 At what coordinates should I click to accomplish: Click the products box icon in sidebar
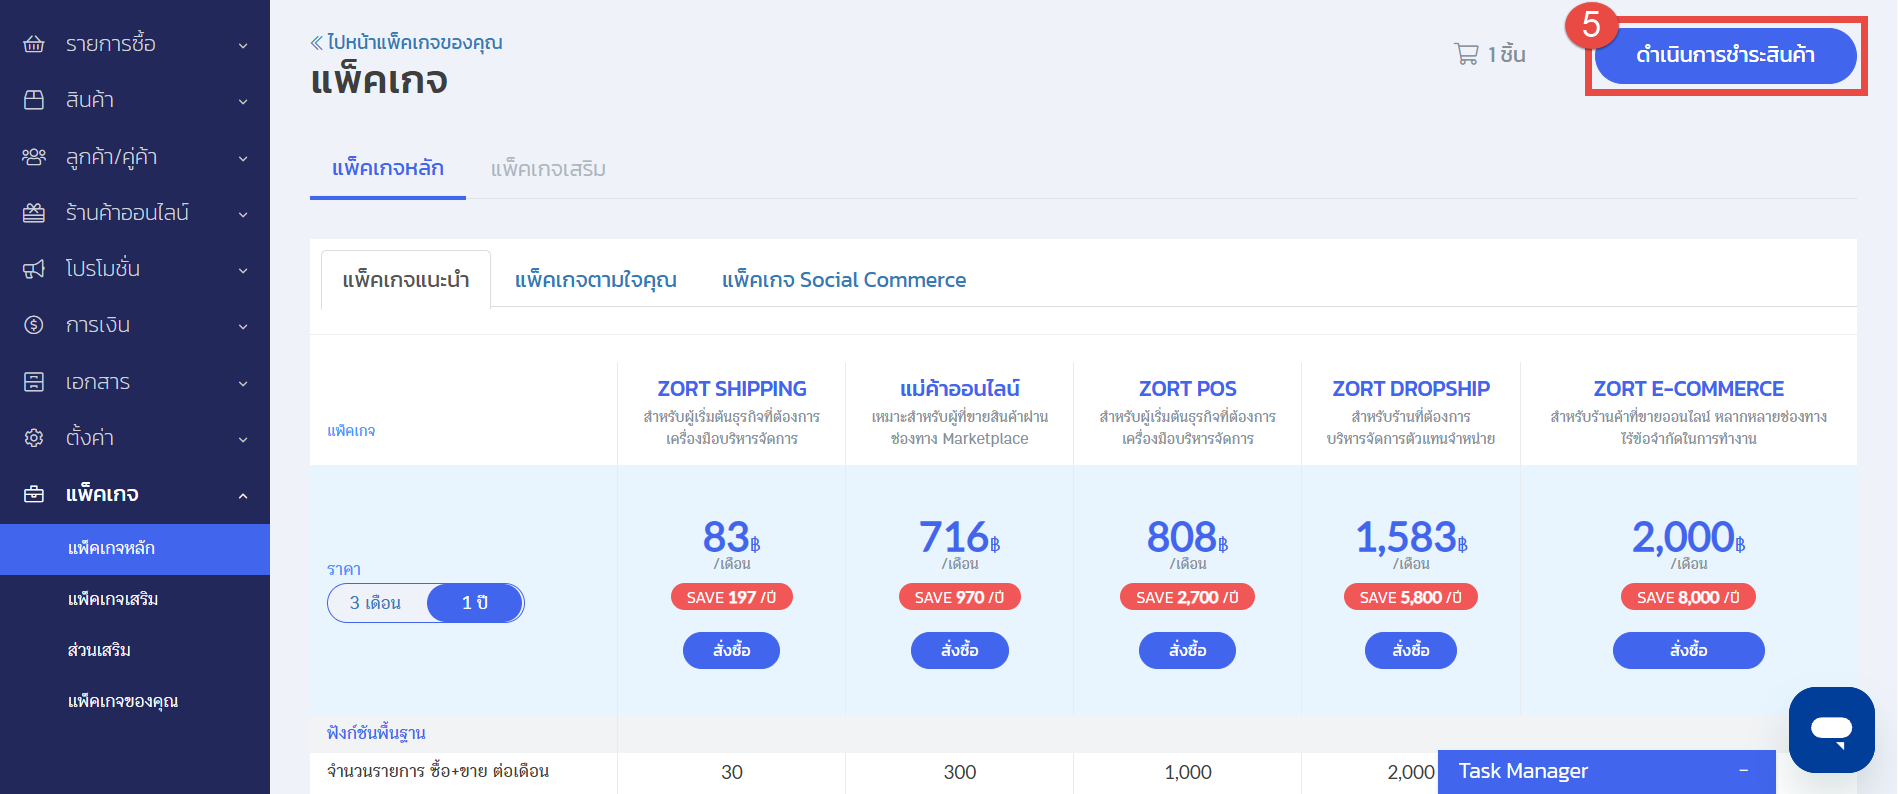tap(34, 100)
